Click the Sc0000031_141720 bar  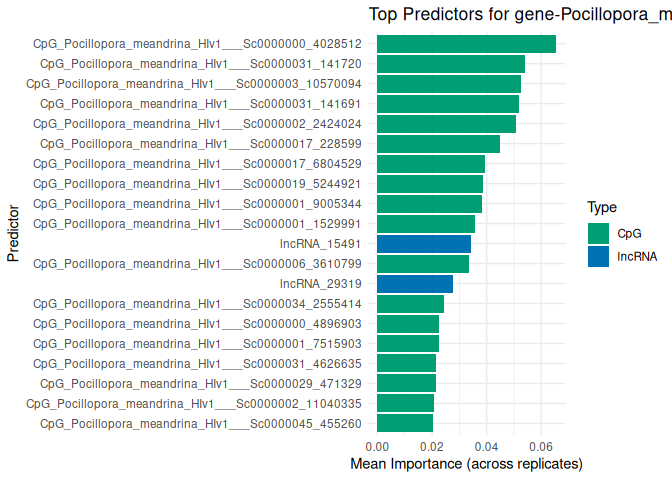coord(451,64)
